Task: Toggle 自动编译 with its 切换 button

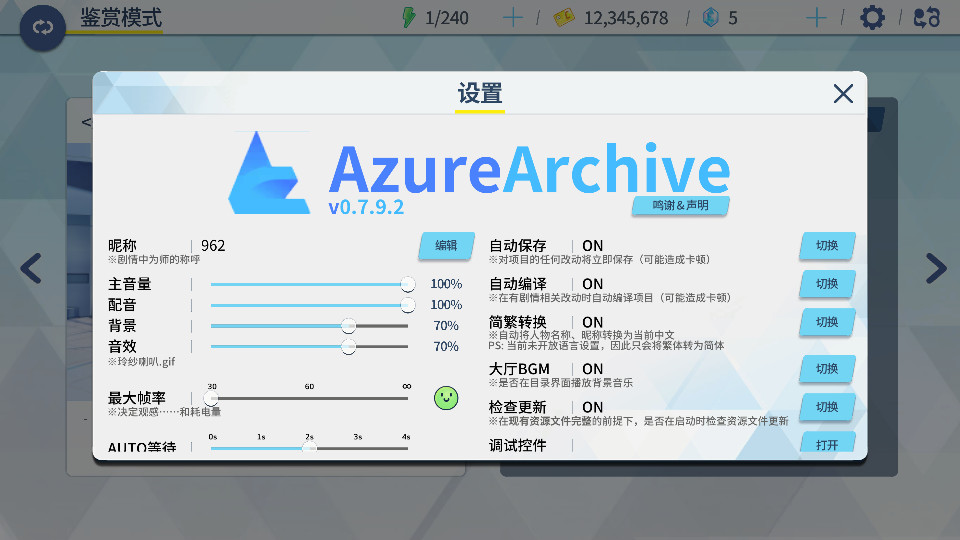Action: [827, 284]
